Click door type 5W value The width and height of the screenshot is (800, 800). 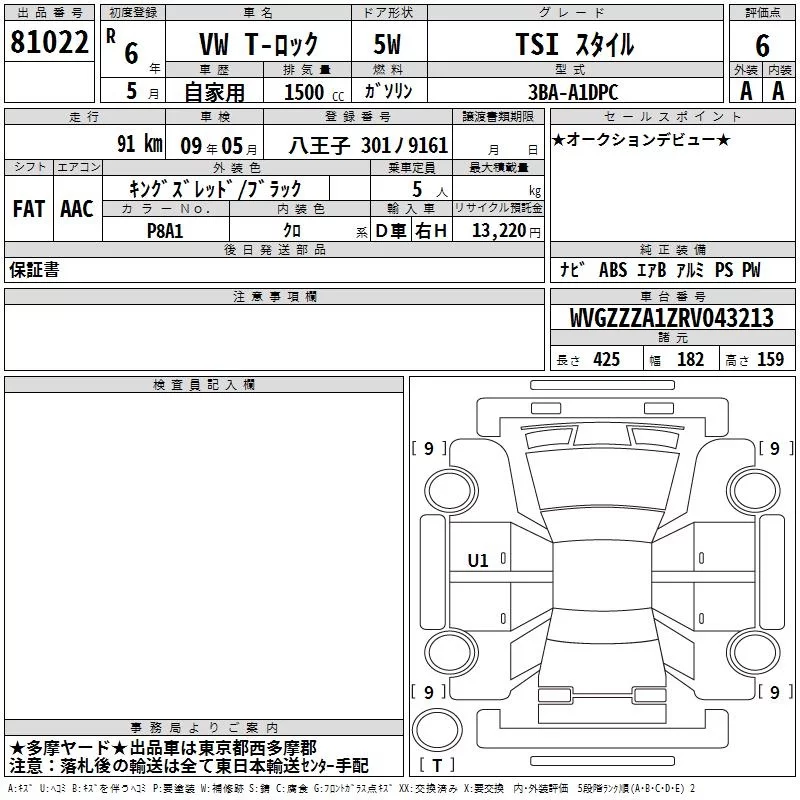click(388, 44)
